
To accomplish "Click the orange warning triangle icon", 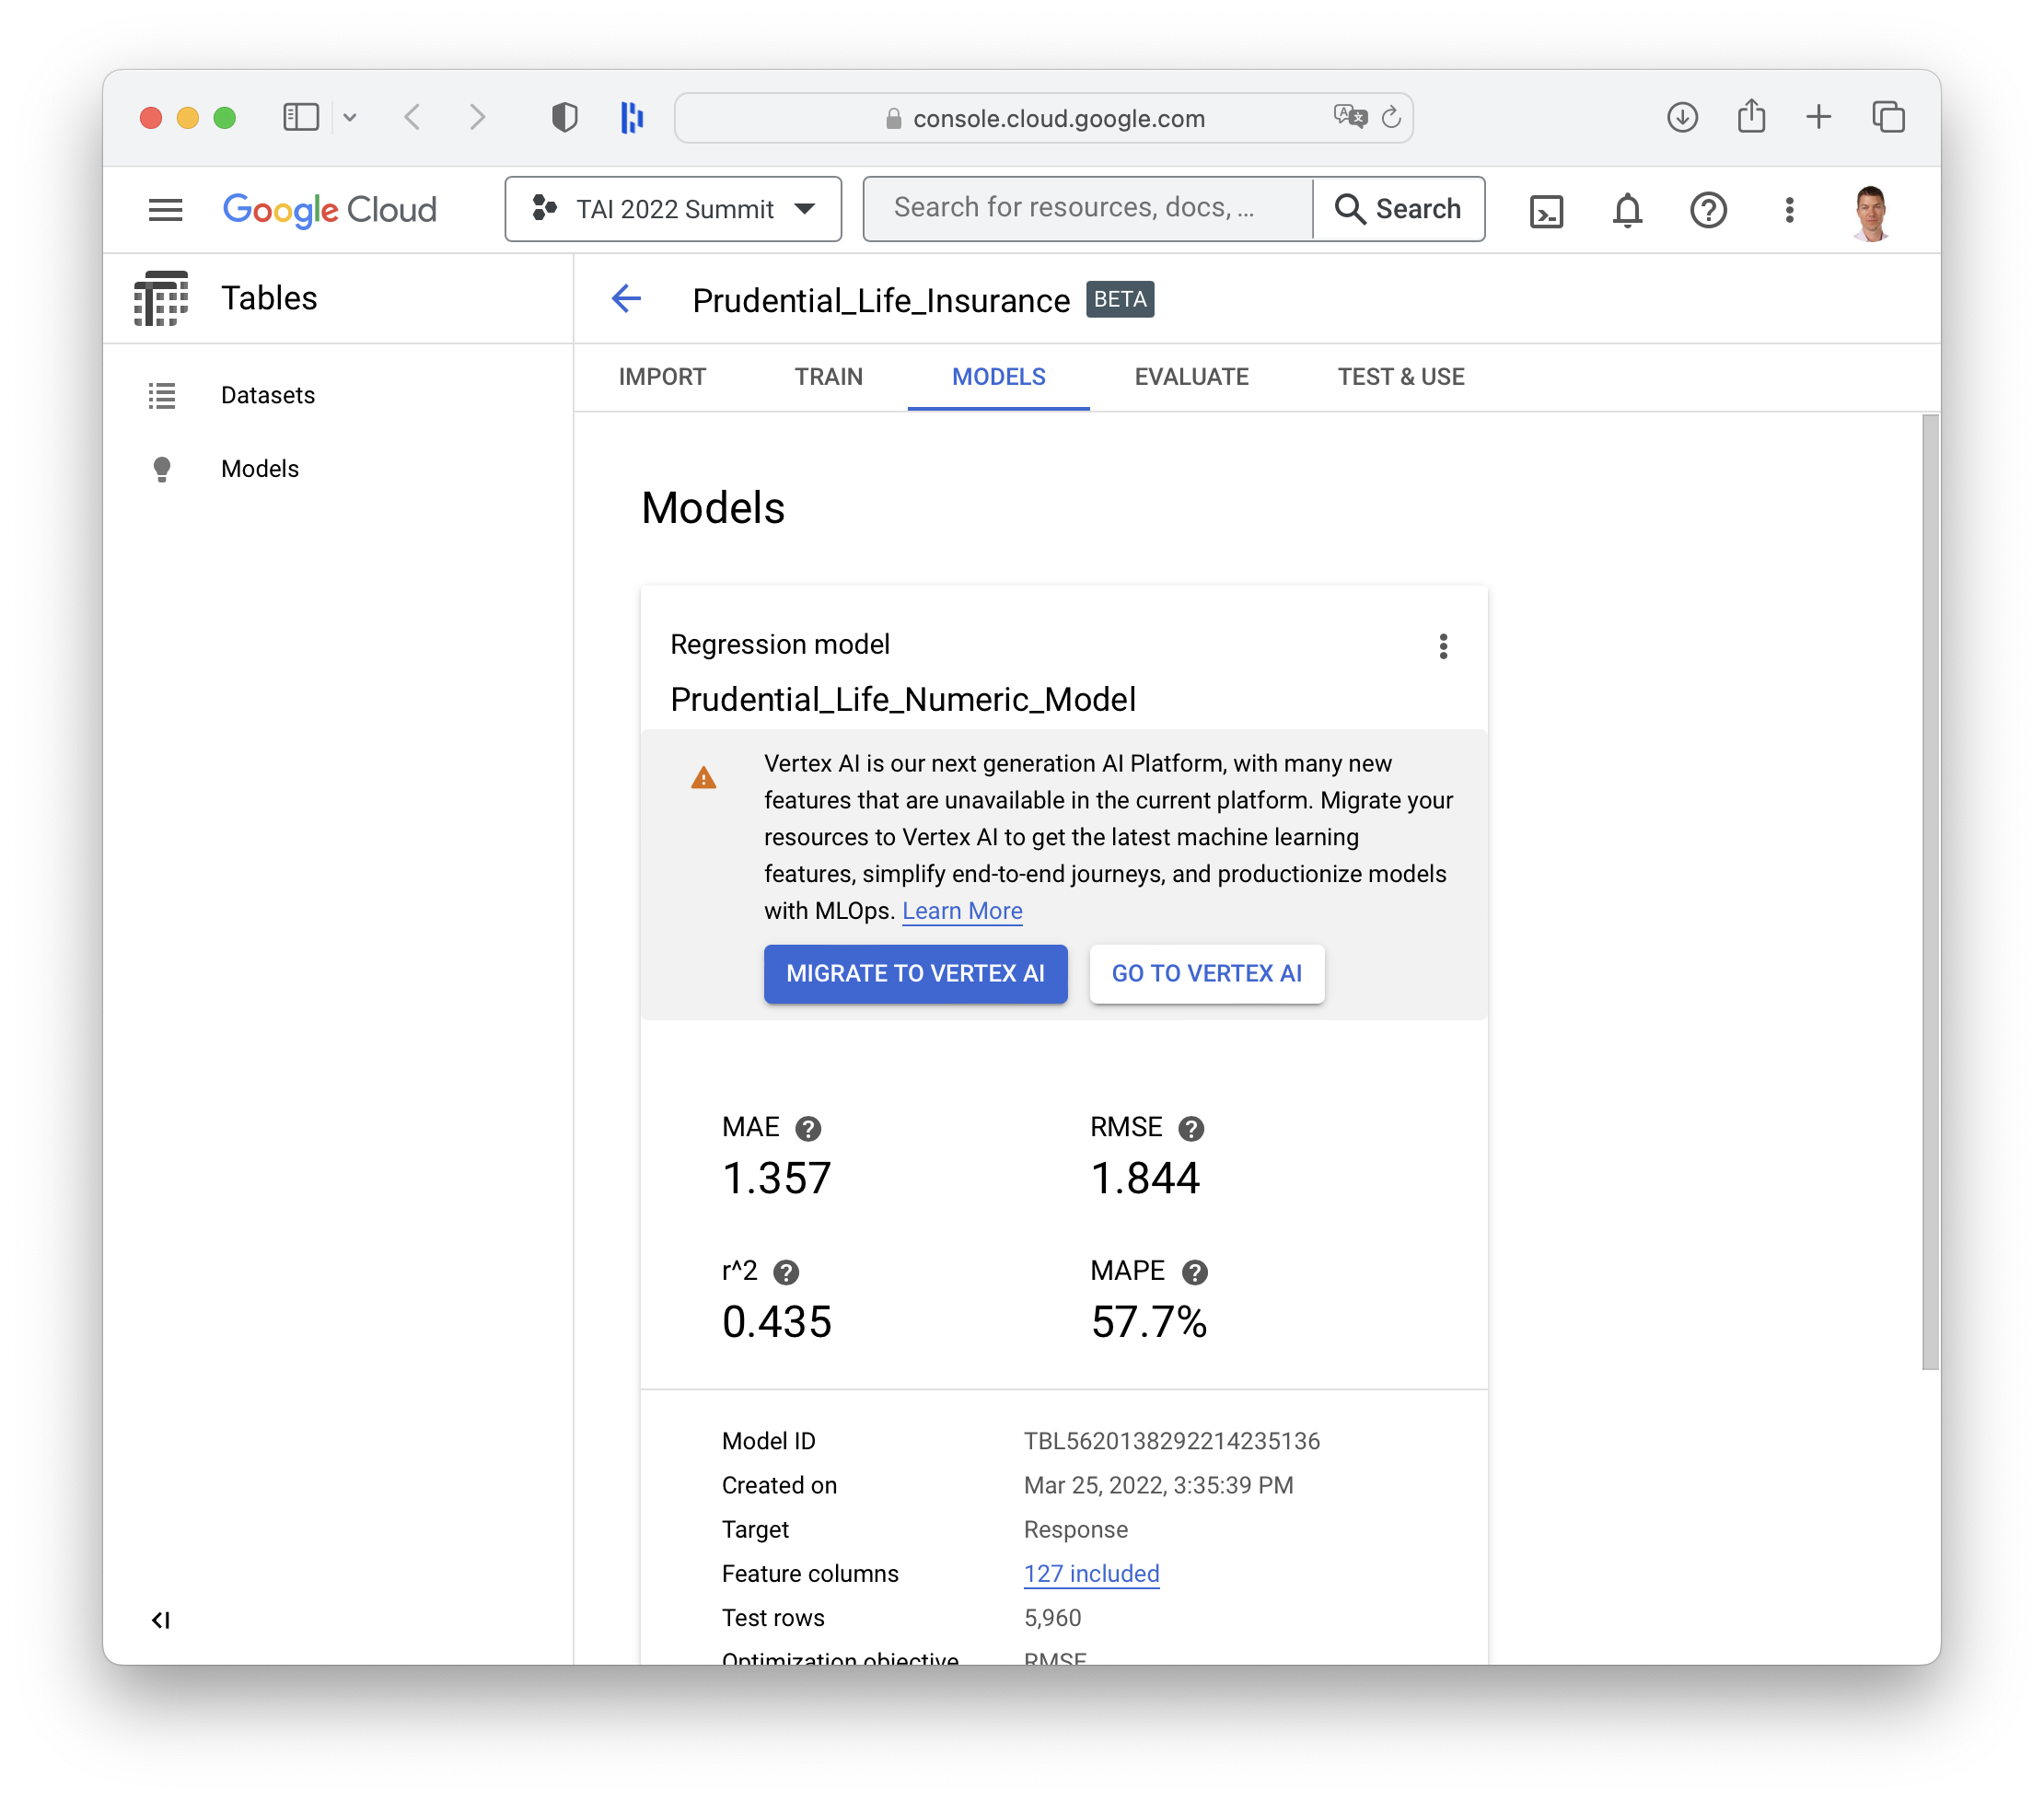I will 703,778.
